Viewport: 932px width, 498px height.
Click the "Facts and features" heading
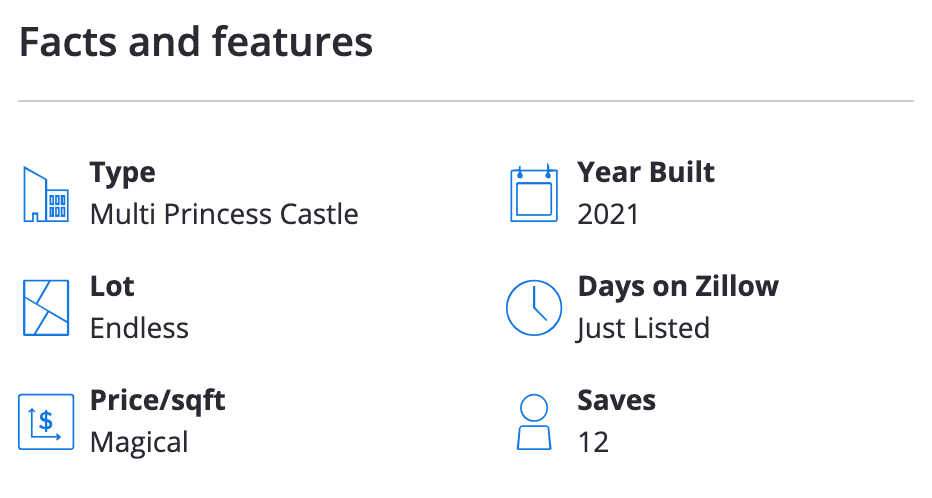click(x=196, y=43)
